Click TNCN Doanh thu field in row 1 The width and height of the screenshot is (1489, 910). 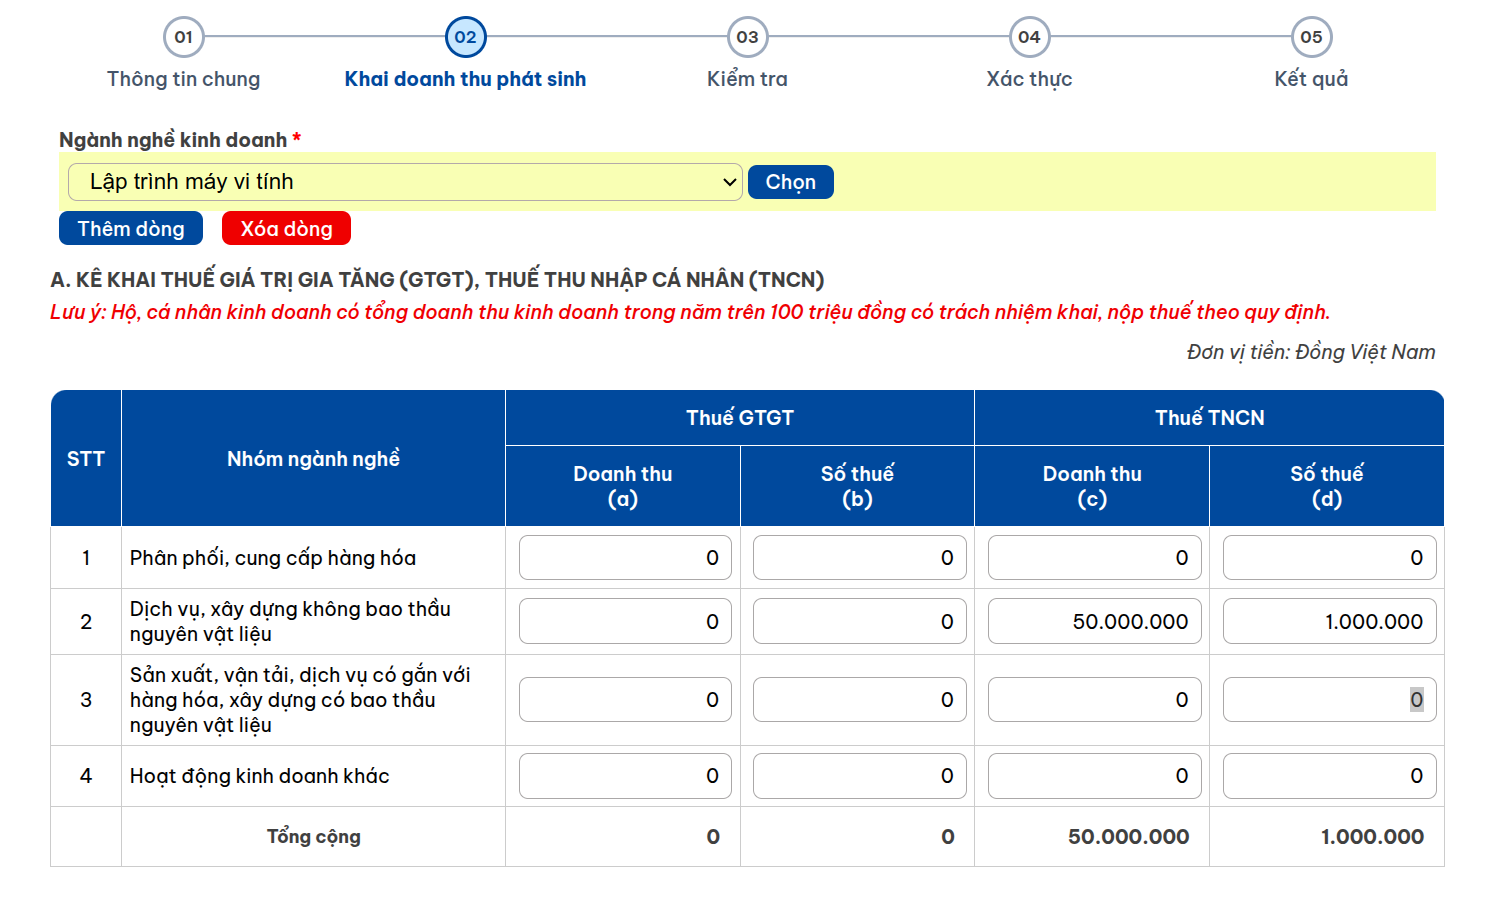(1094, 558)
